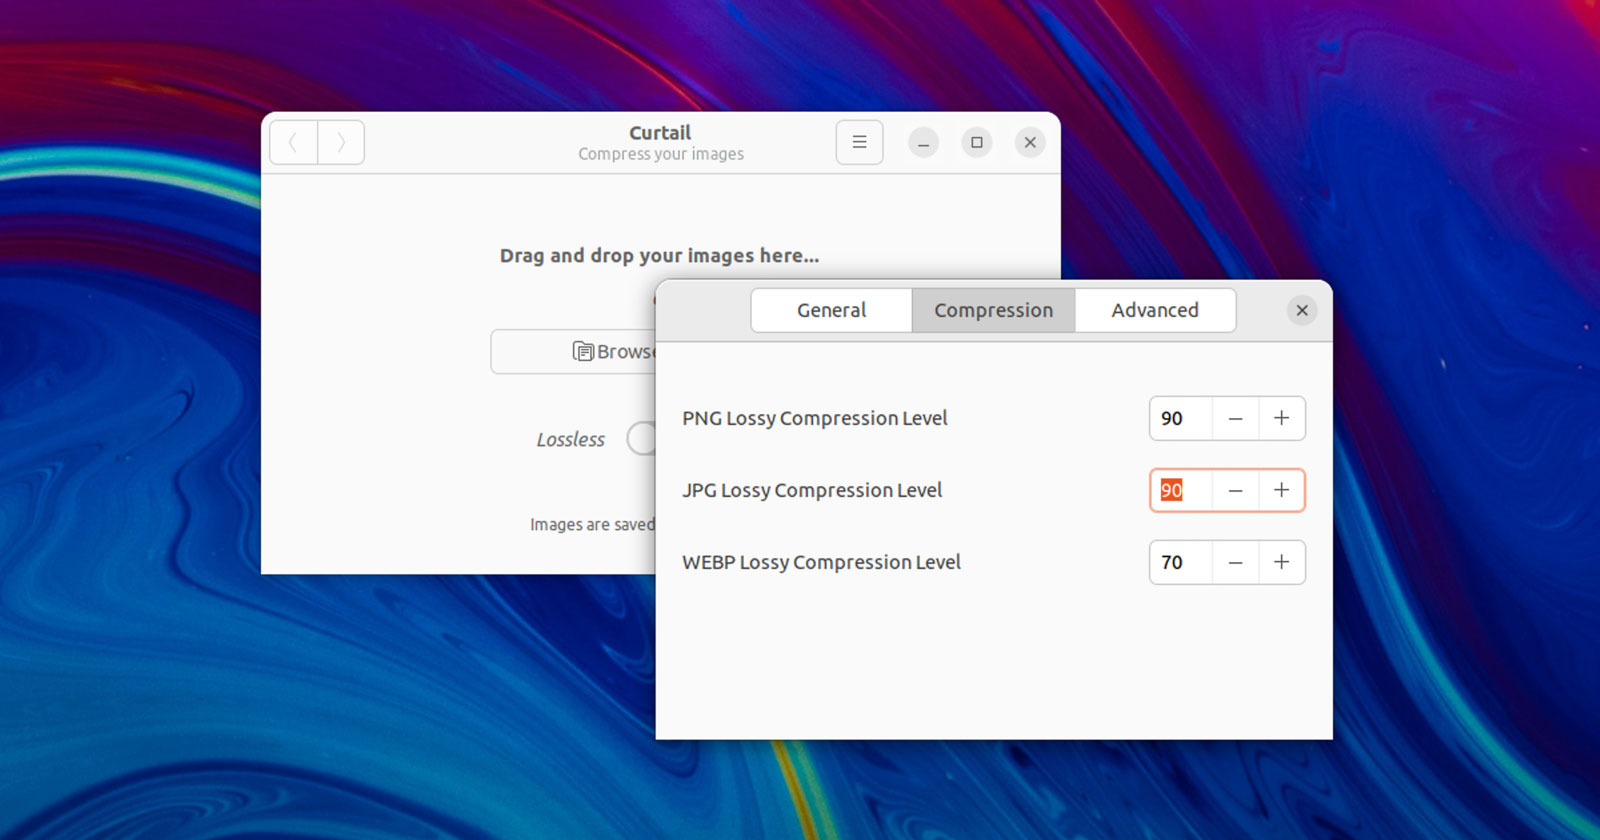The height and width of the screenshot is (840, 1600).
Task: Decrease WEBP lossy compression level
Action: pos(1235,562)
